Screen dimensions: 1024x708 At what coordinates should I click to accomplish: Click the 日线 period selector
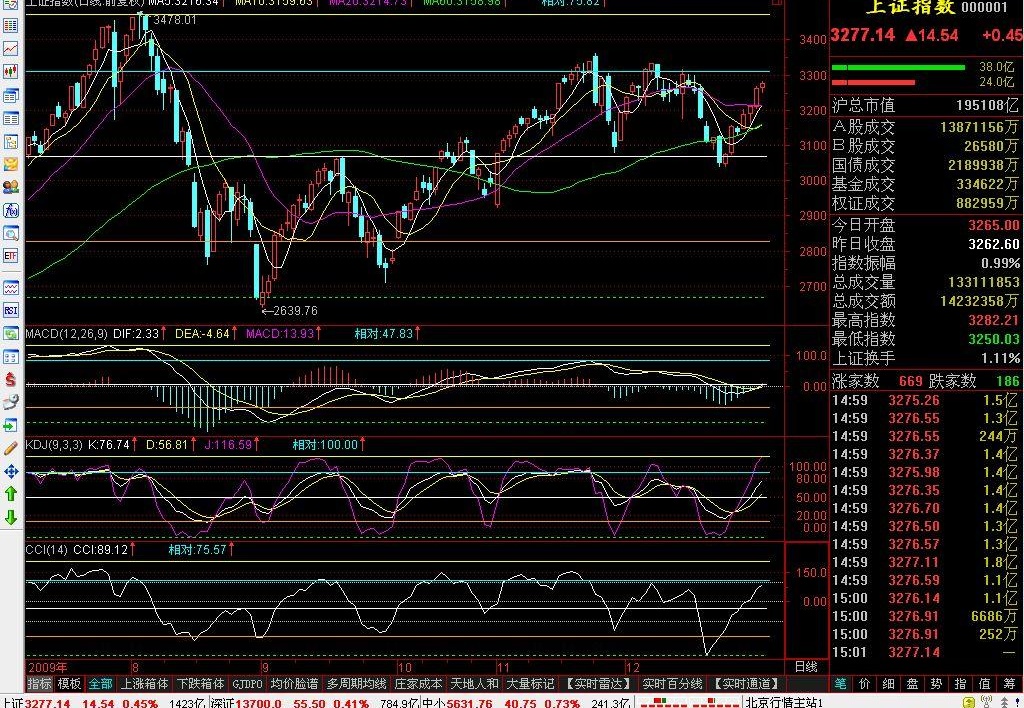[x=806, y=667]
